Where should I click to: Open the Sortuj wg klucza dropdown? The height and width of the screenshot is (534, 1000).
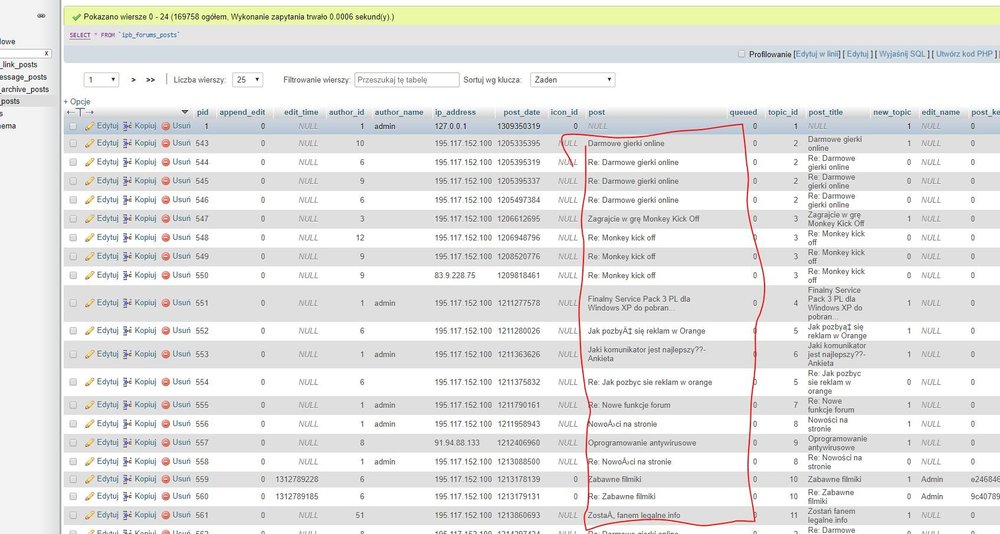[x=565, y=79]
